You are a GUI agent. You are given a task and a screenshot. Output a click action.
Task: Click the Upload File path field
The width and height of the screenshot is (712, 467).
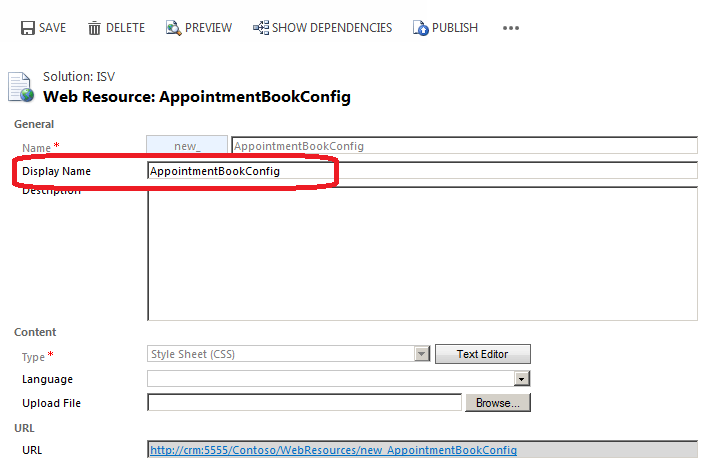304,402
